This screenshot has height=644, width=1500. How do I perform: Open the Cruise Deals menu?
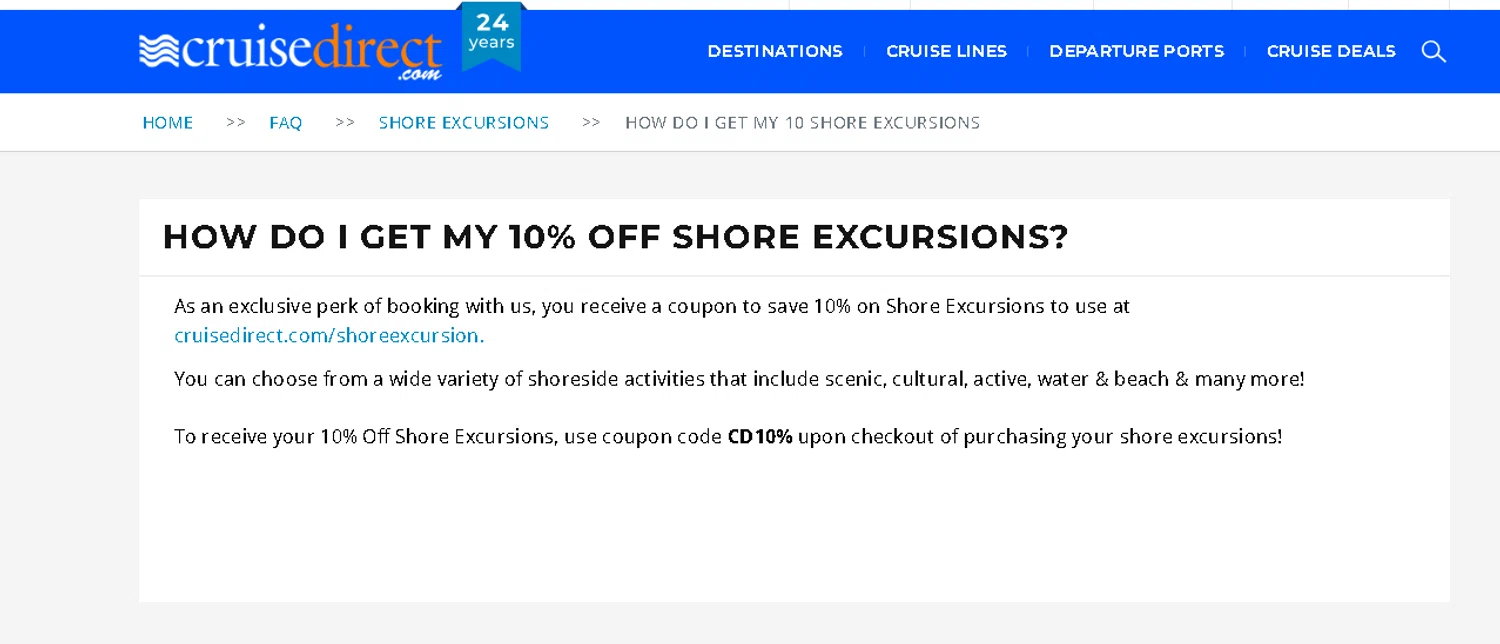tap(1331, 51)
